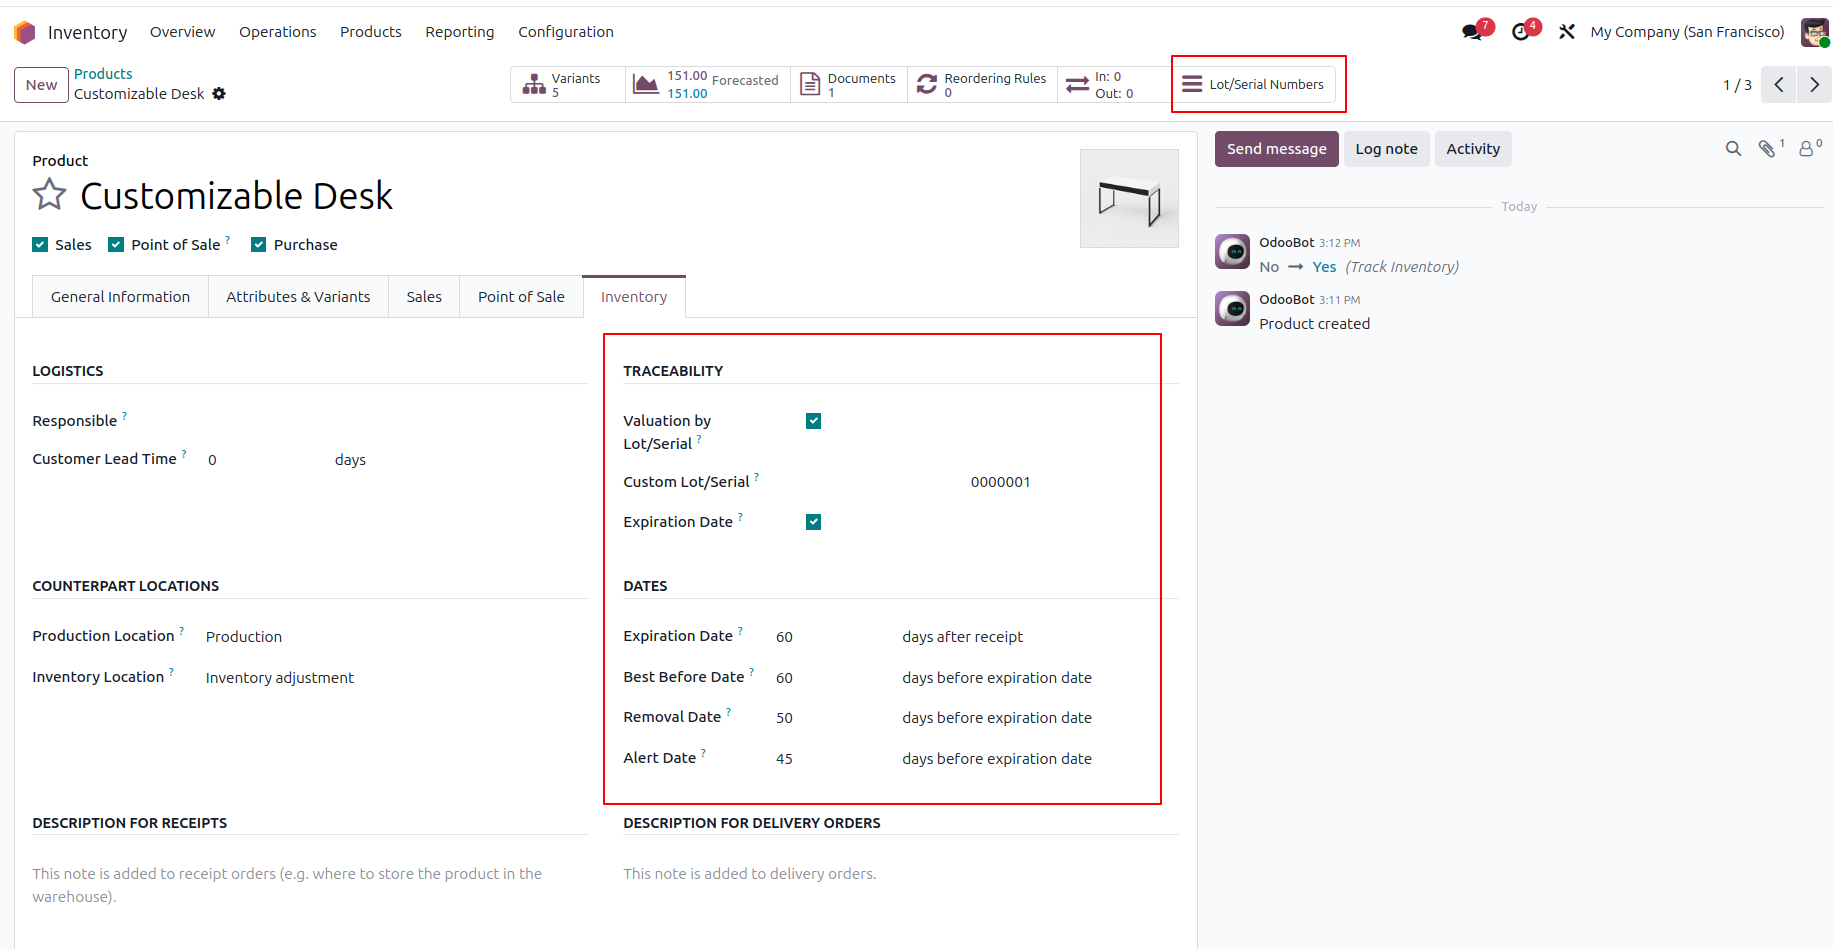
Task: Click the OdooBot avatar on Track Inventory message
Action: point(1232,252)
